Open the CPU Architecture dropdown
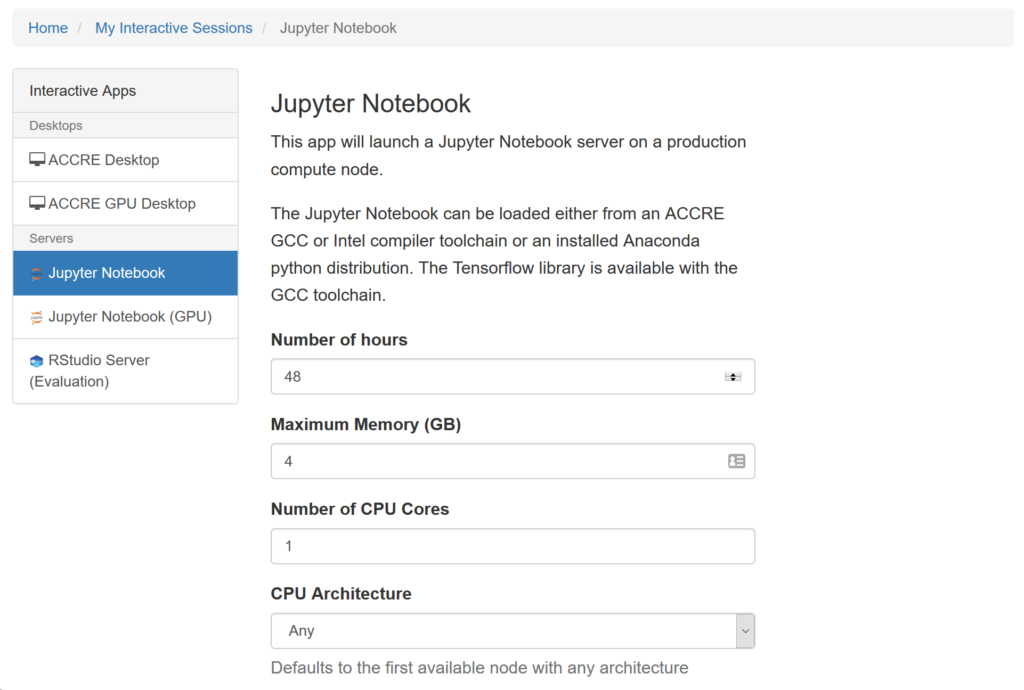Viewport: 1024px width, 690px height. click(513, 631)
